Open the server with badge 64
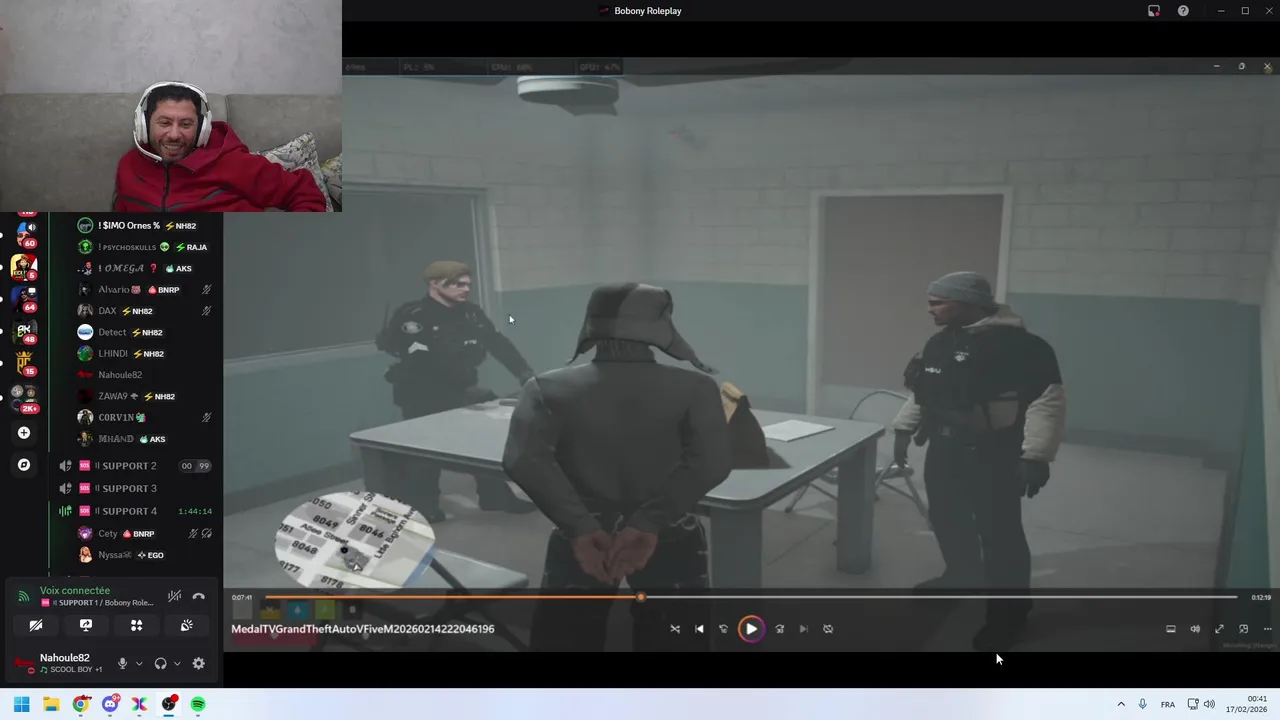Viewport: 1280px width, 720px height. tap(24, 298)
